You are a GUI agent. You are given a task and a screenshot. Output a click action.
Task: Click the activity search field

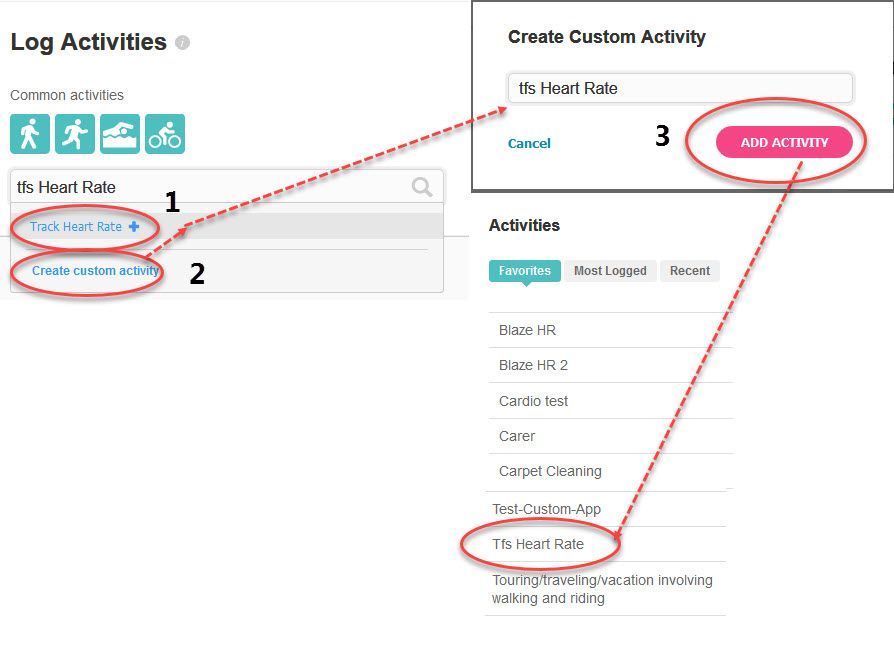point(226,186)
